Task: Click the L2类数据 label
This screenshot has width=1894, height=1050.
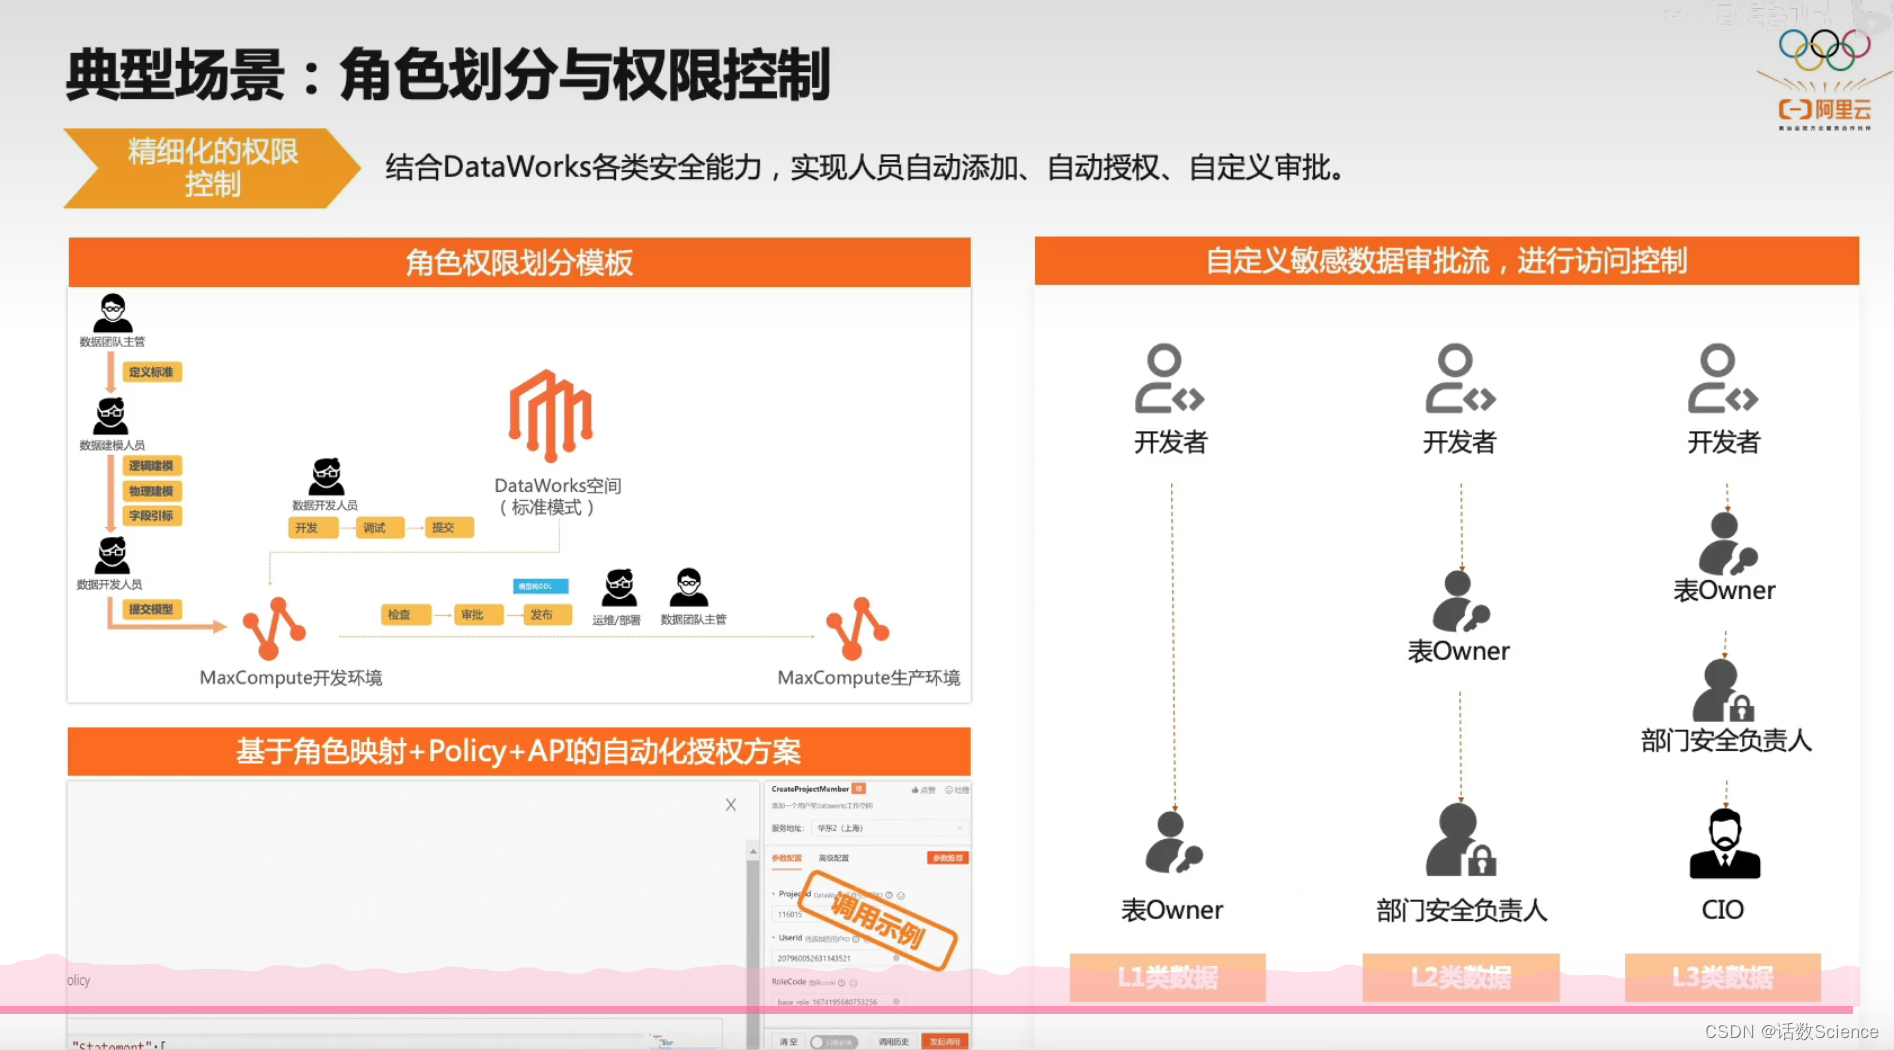Action: (1460, 977)
